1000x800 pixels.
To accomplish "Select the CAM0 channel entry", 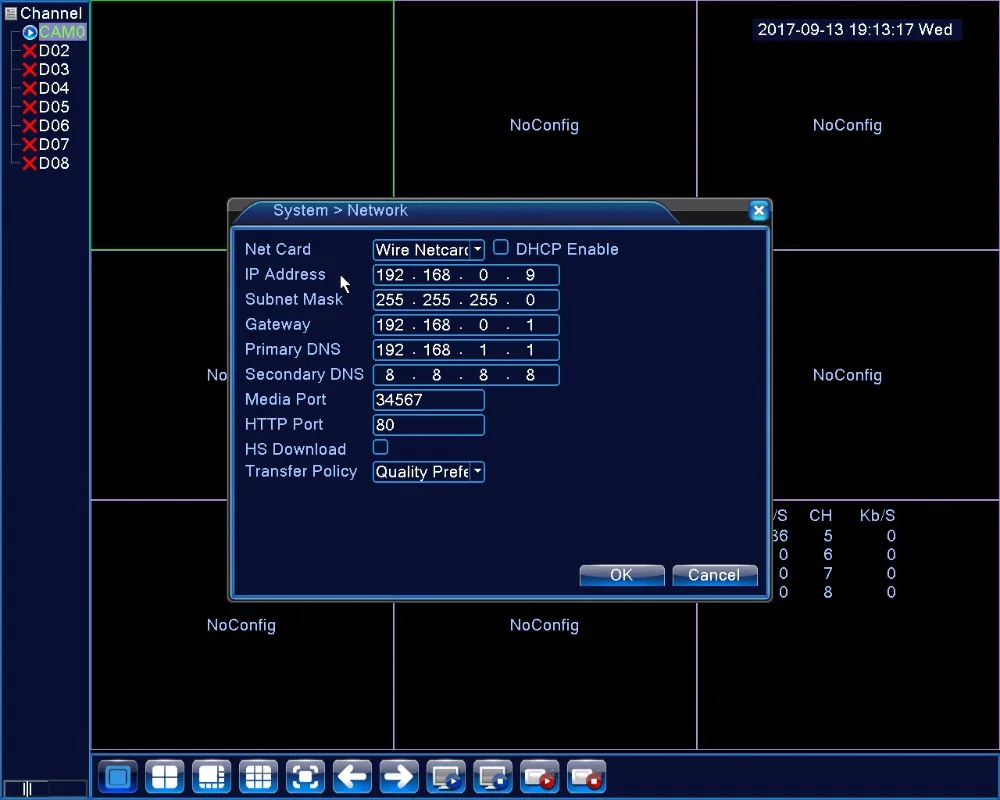I will point(62,32).
